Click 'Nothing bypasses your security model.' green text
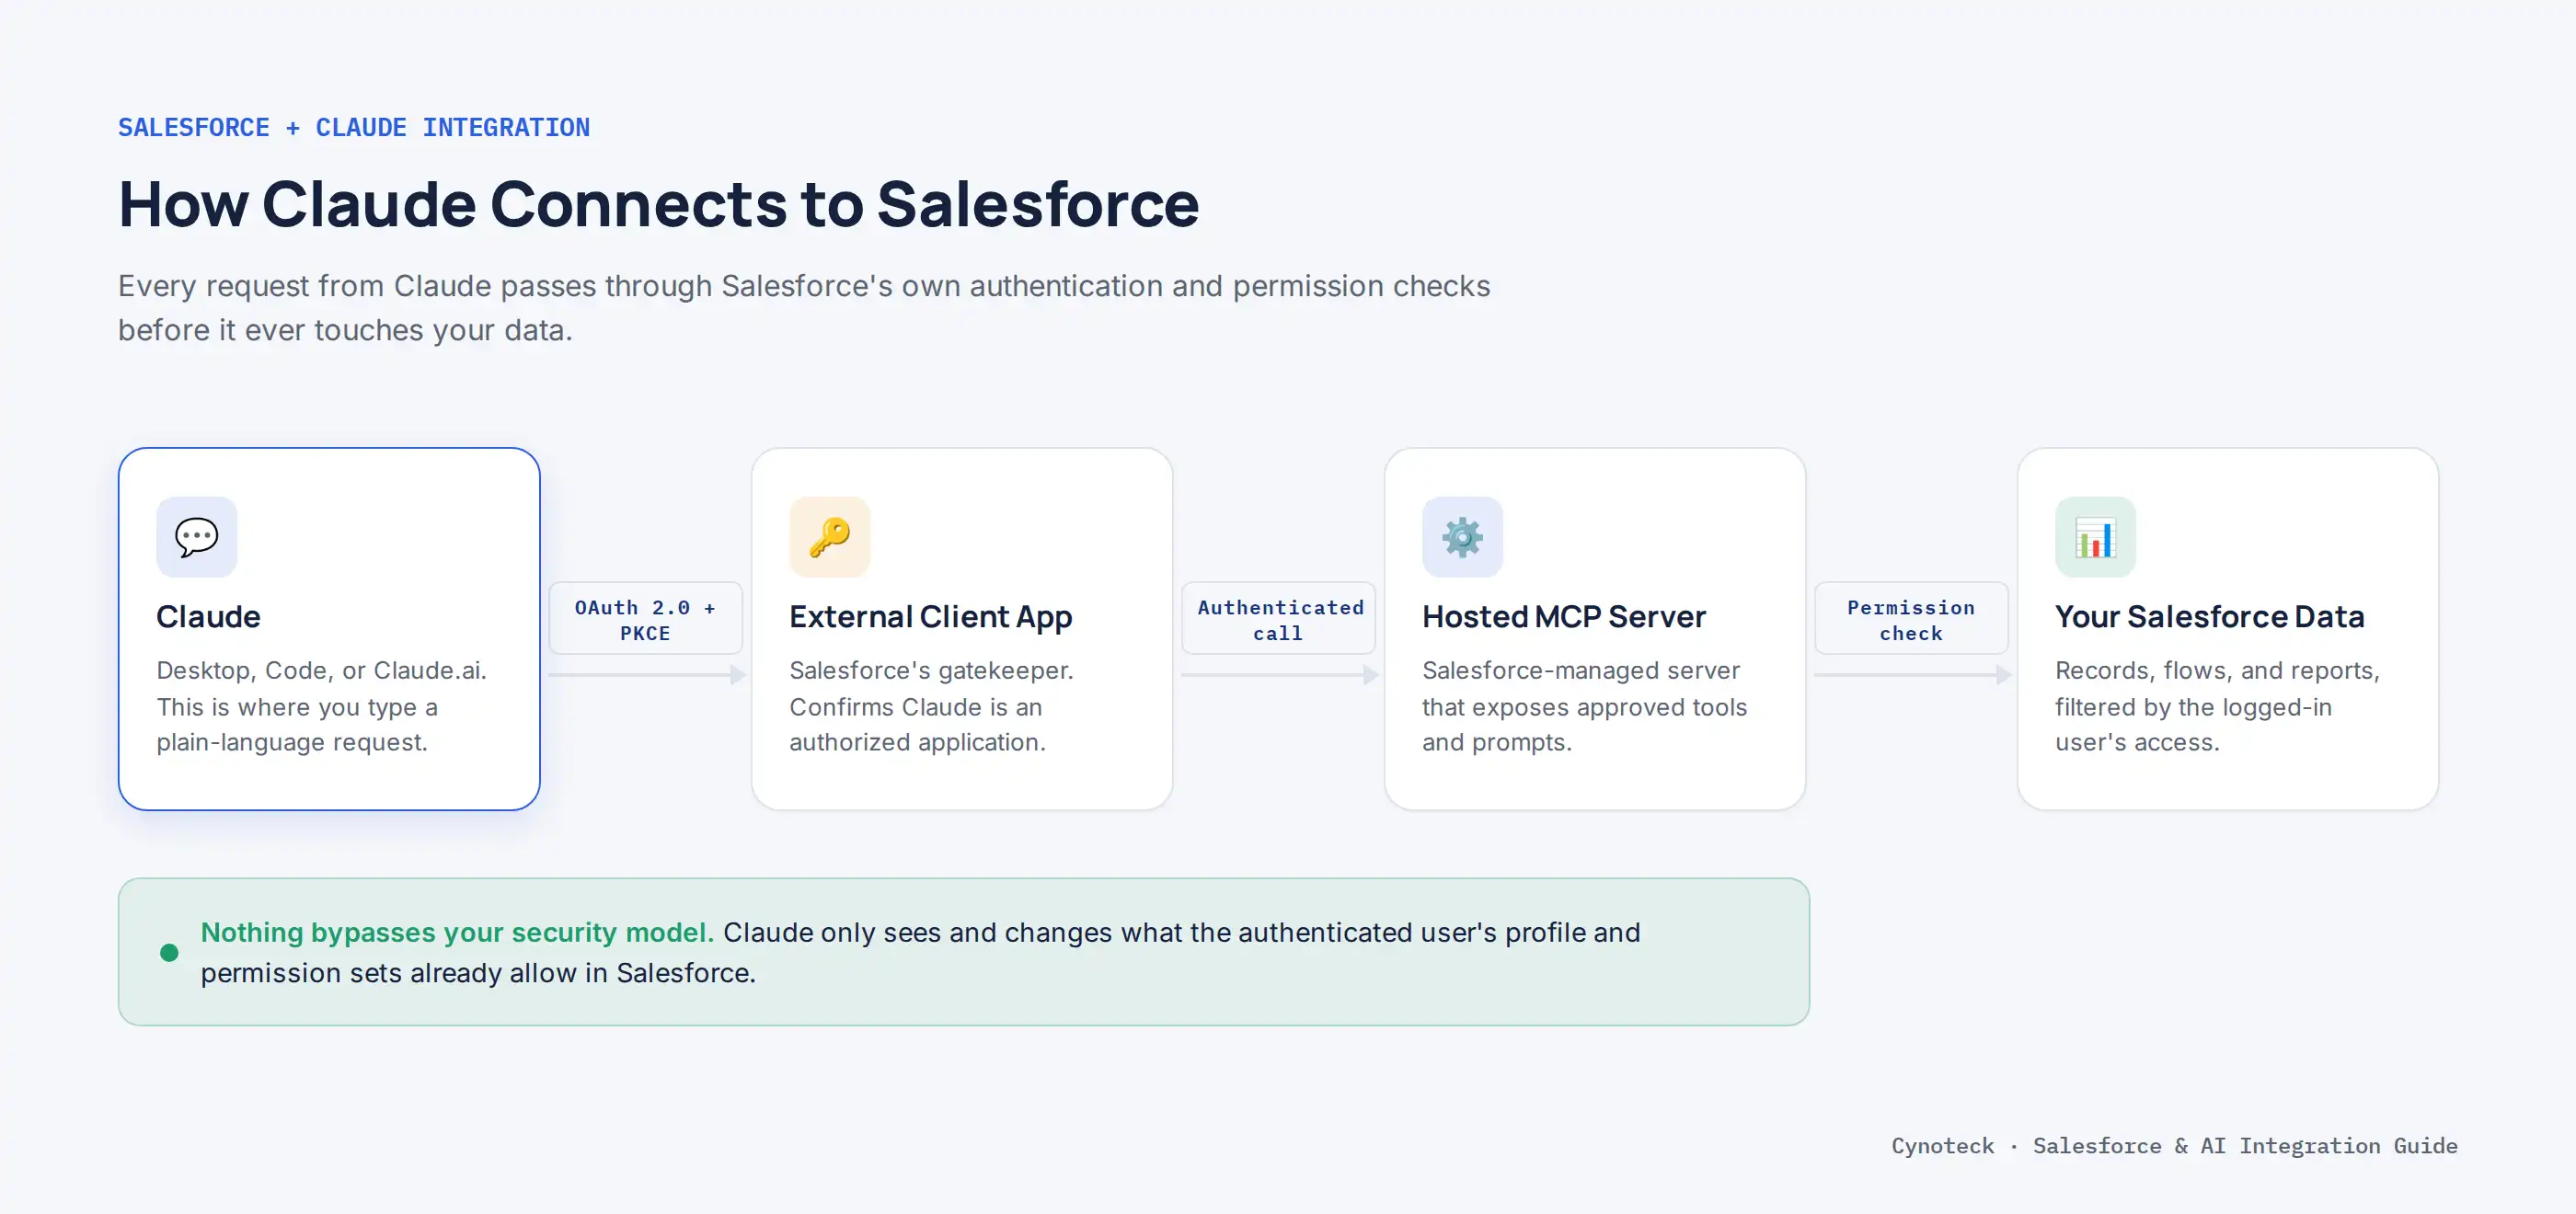The width and height of the screenshot is (2576, 1214). [x=457, y=932]
